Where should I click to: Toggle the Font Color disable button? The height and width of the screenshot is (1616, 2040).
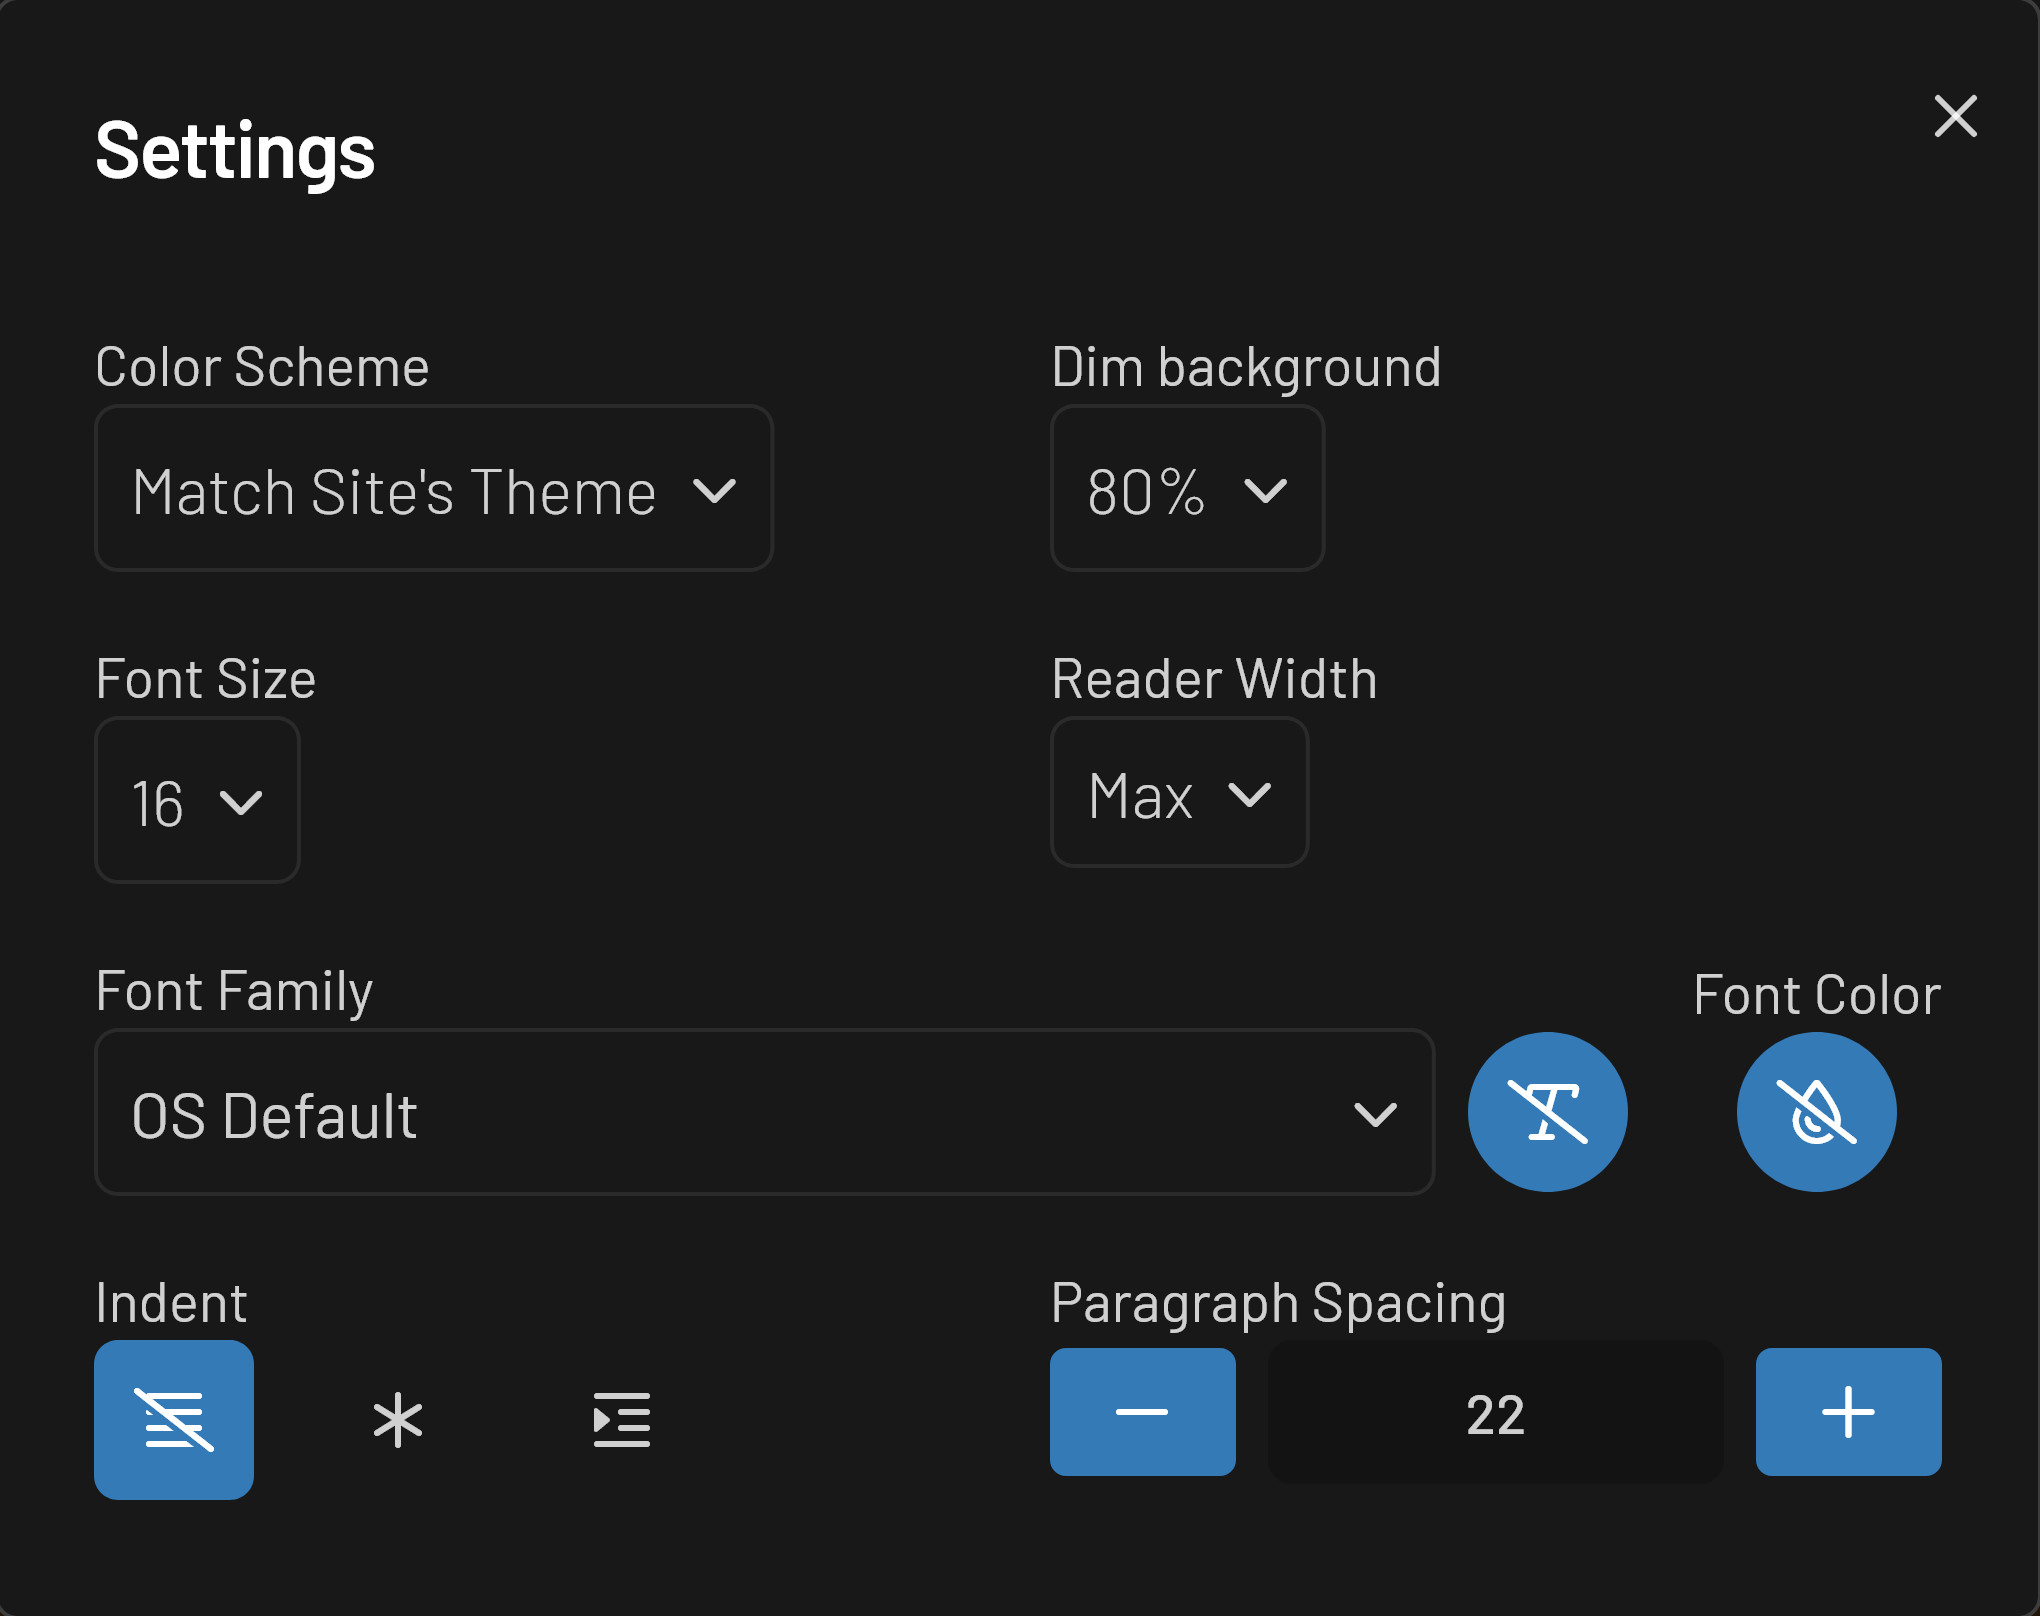pyautogui.click(x=1816, y=1112)
